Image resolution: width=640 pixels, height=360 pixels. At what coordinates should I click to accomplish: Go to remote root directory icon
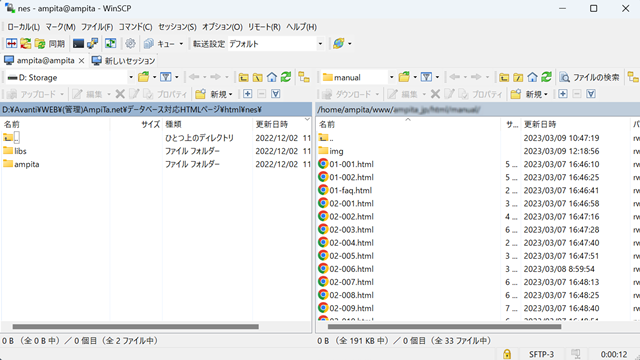tap(518, 77)
